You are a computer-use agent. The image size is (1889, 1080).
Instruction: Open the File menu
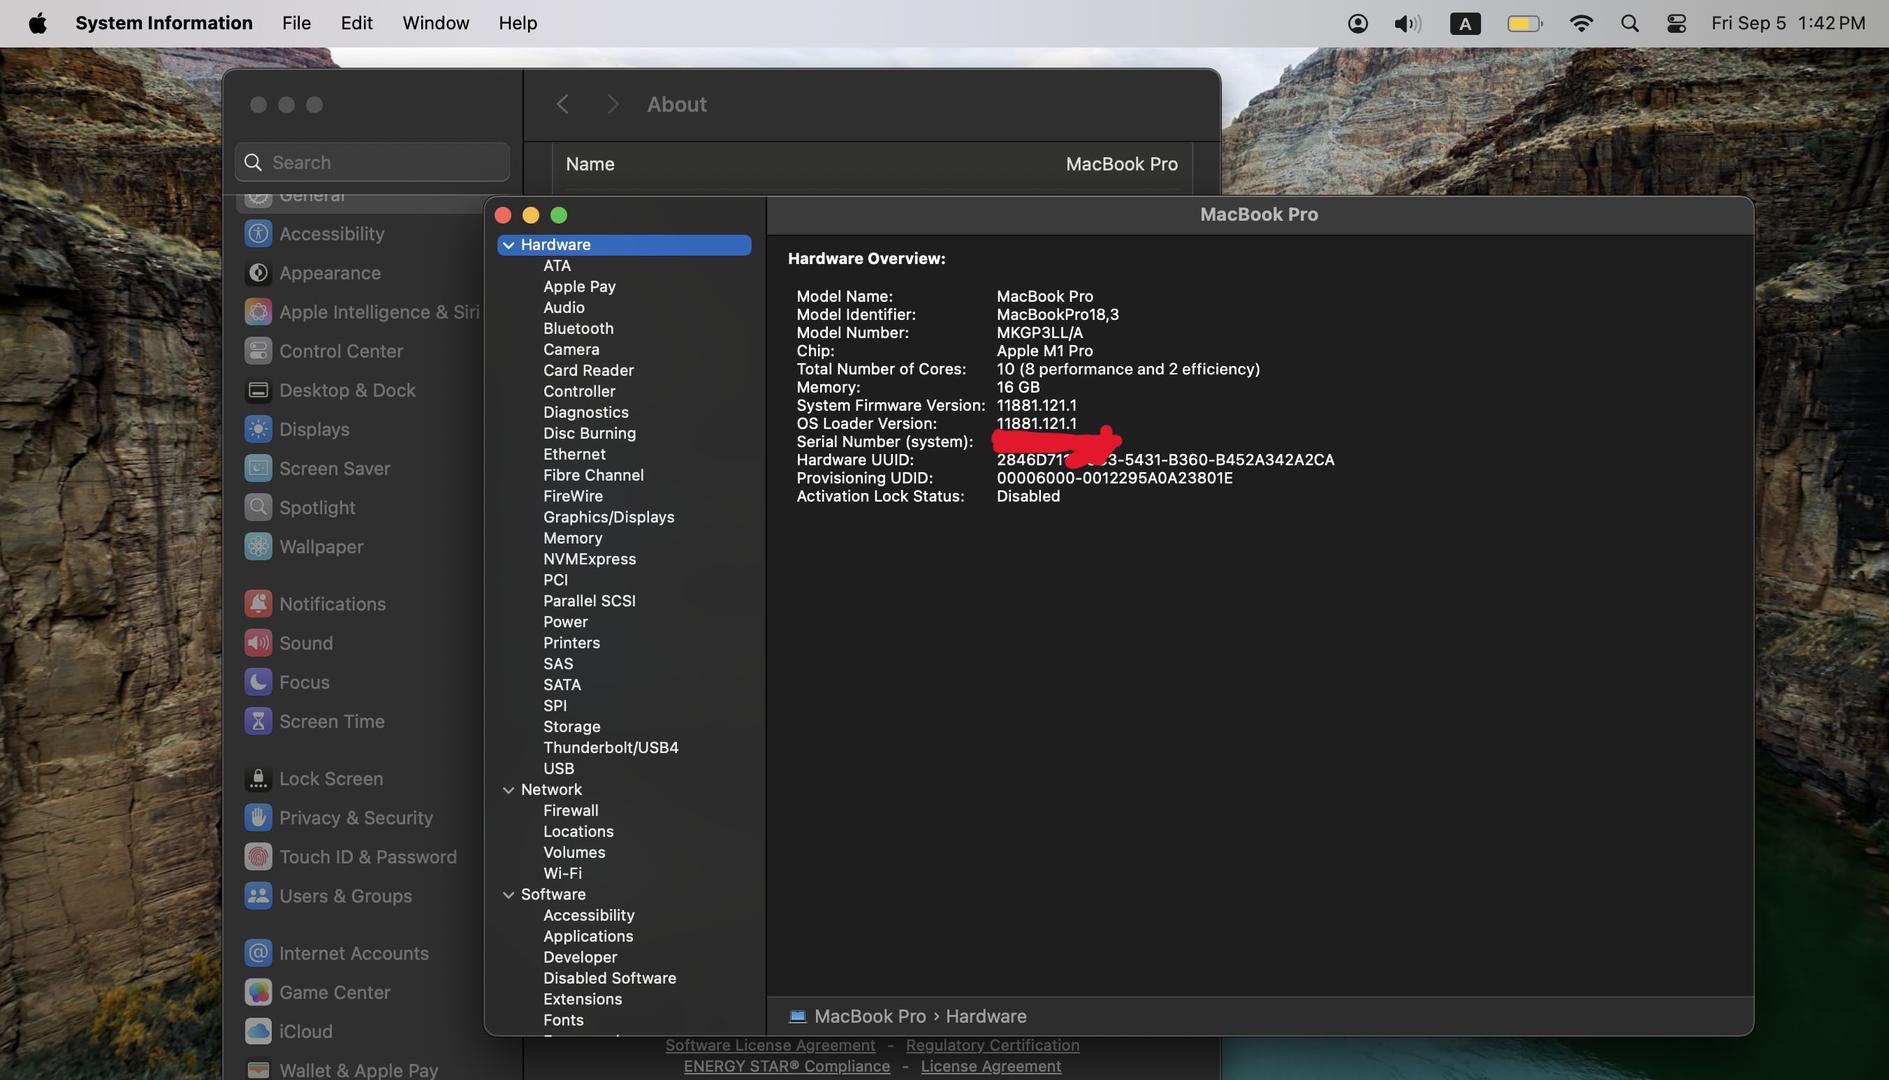point(296,23)
